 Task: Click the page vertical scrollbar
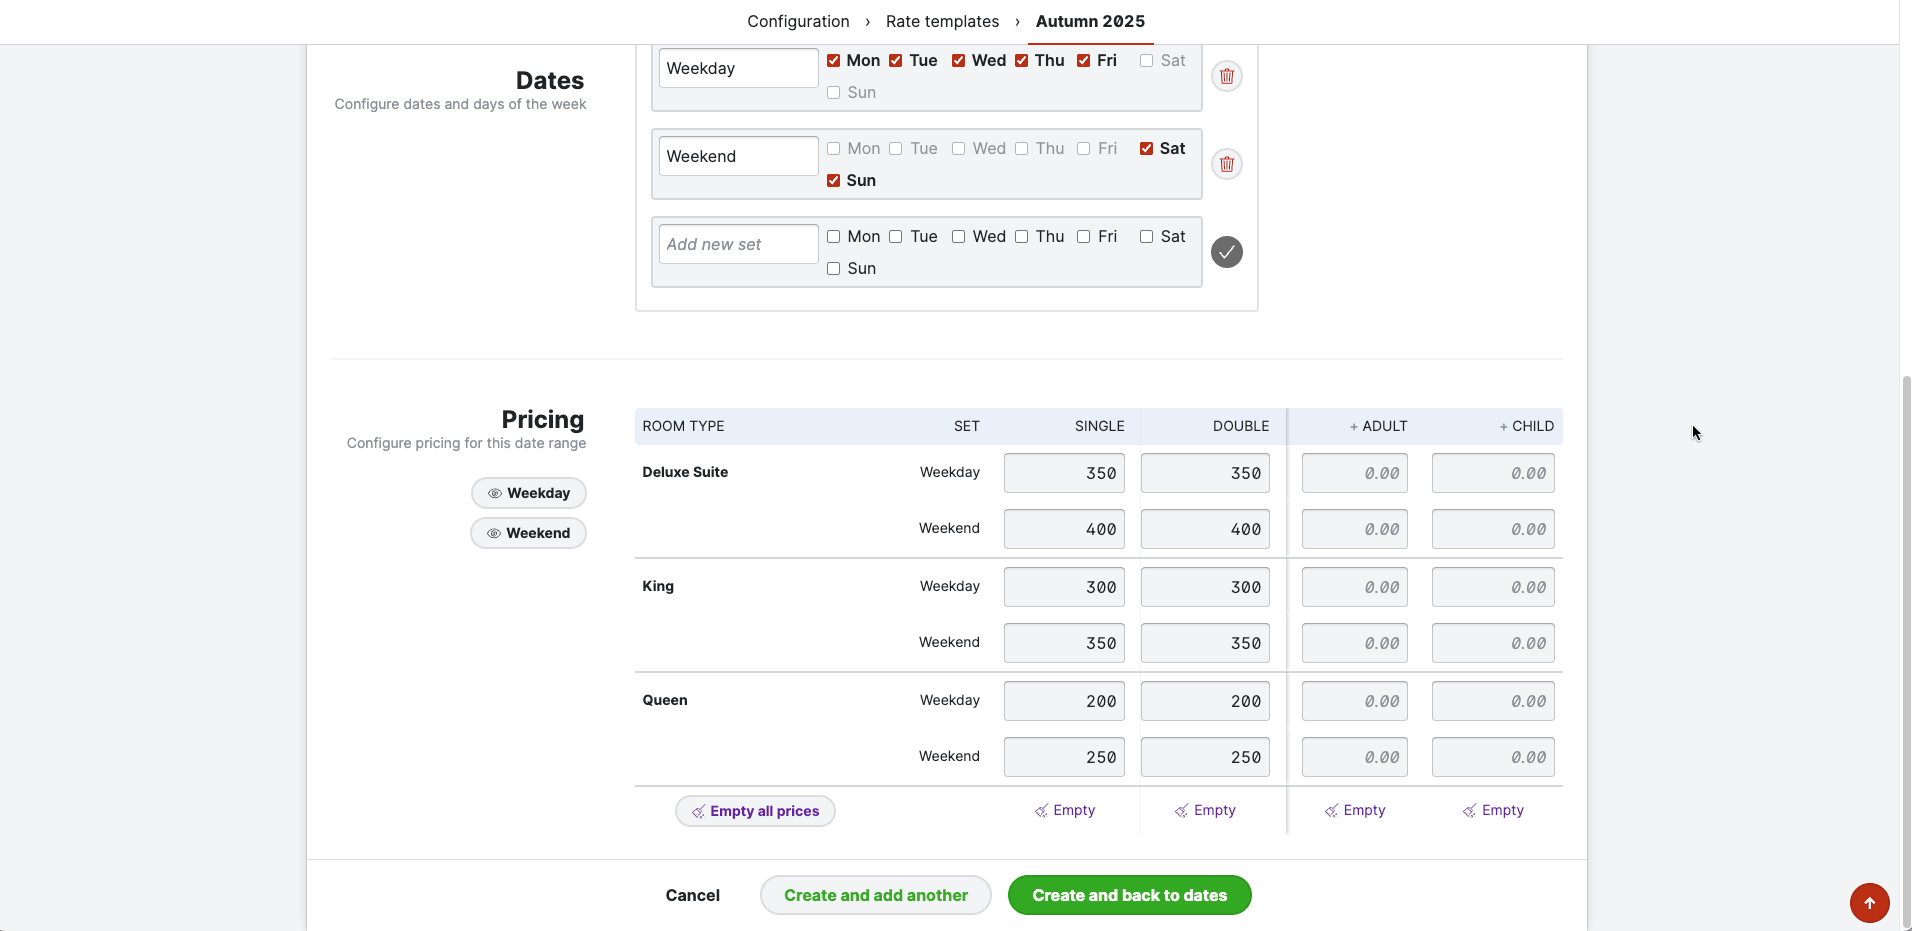pos(1906,652)
